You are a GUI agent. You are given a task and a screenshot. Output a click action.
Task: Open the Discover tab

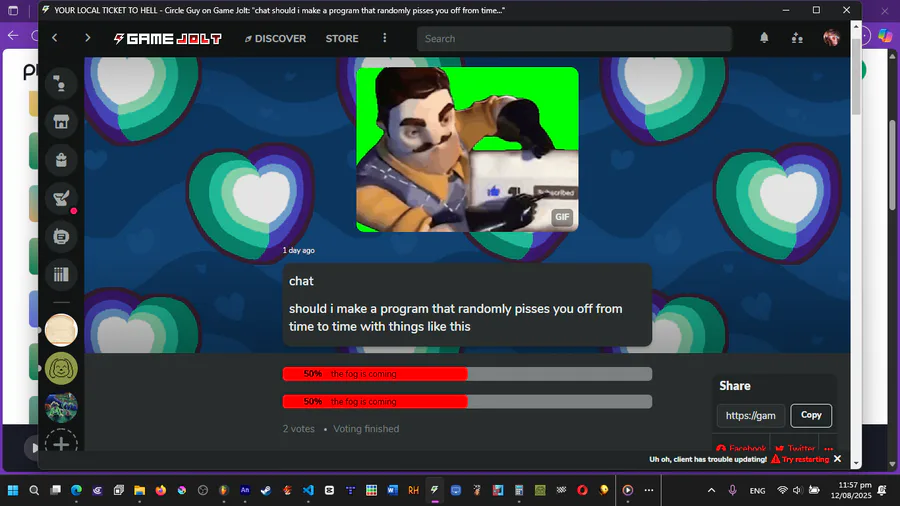click(x=276, y=38)
